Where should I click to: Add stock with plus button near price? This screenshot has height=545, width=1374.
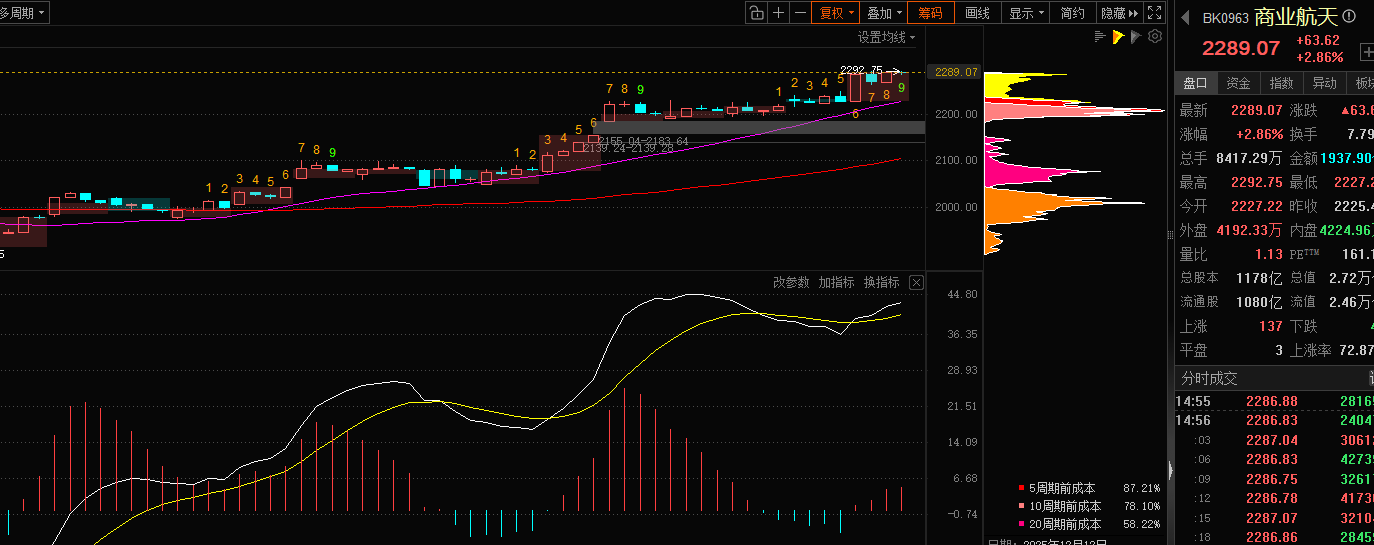[1366, 52]
